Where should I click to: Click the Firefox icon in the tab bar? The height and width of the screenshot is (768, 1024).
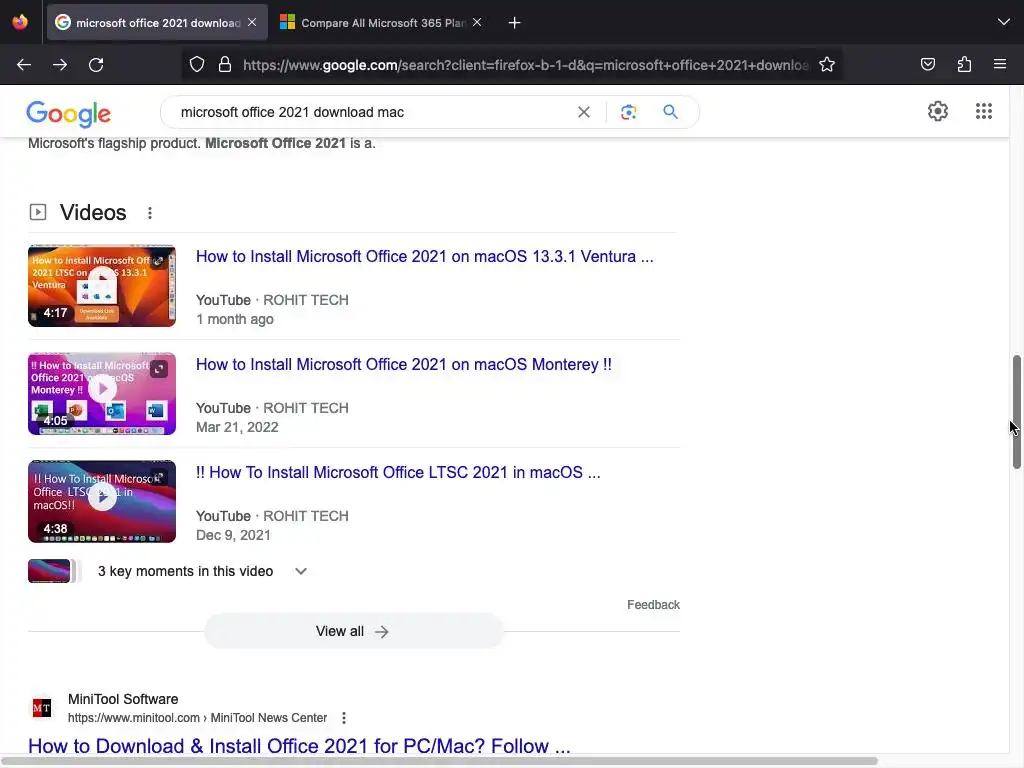pyautogui.click(x=20, y=22)
